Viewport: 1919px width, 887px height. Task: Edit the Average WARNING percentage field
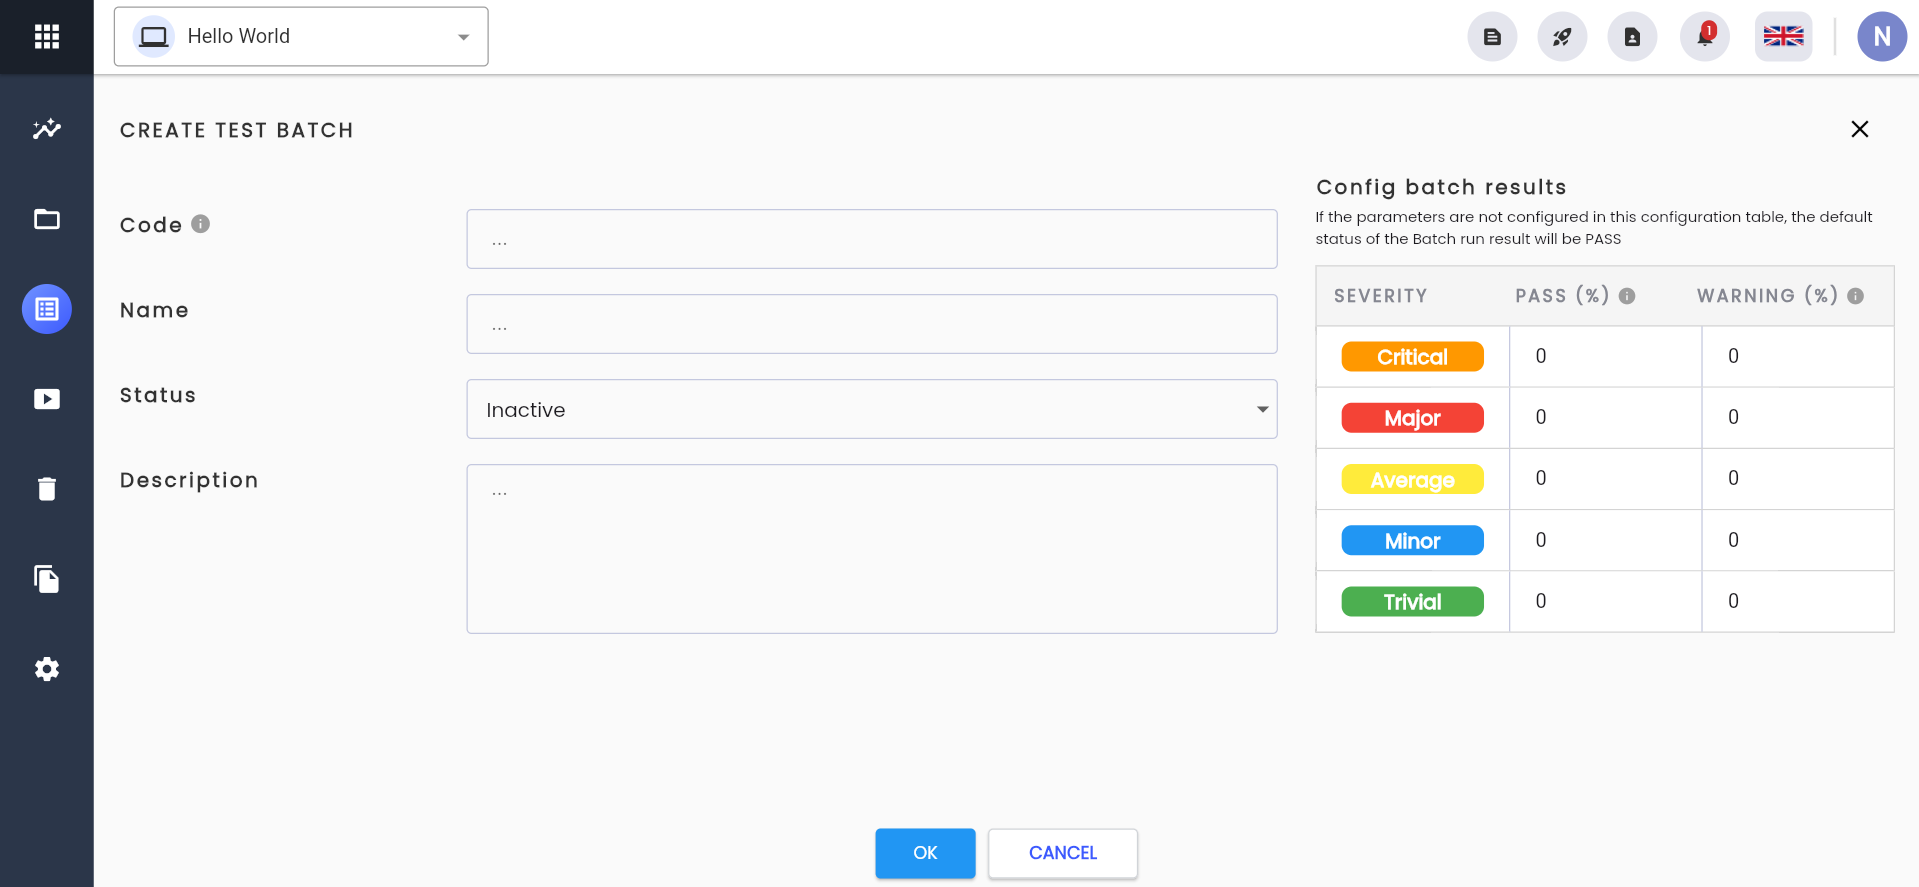pyautogui.click(x=1798, y=478)
